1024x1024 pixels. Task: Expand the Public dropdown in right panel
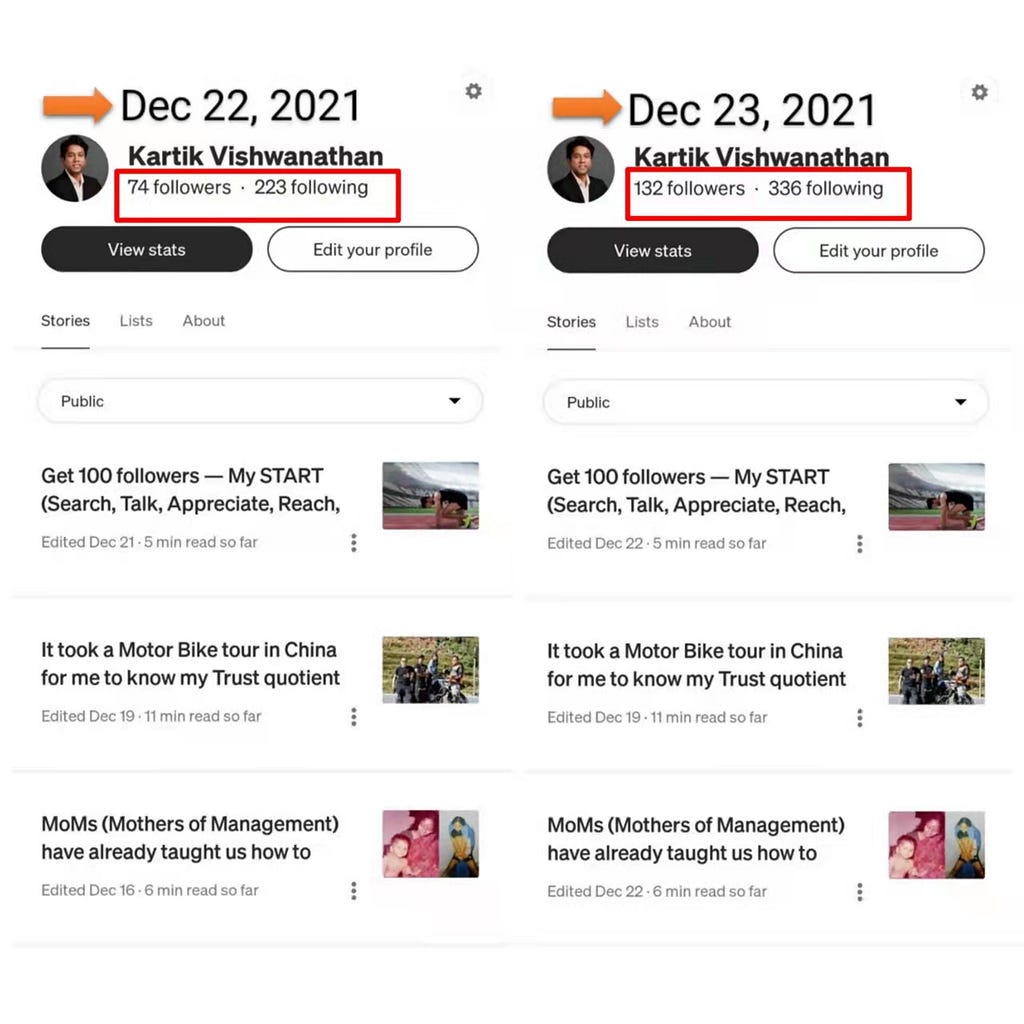(x=766, y=402)
